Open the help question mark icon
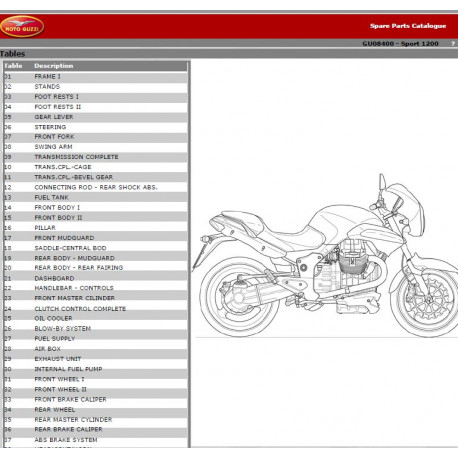Screen dimensions: 458x458 tap(453, 44)
